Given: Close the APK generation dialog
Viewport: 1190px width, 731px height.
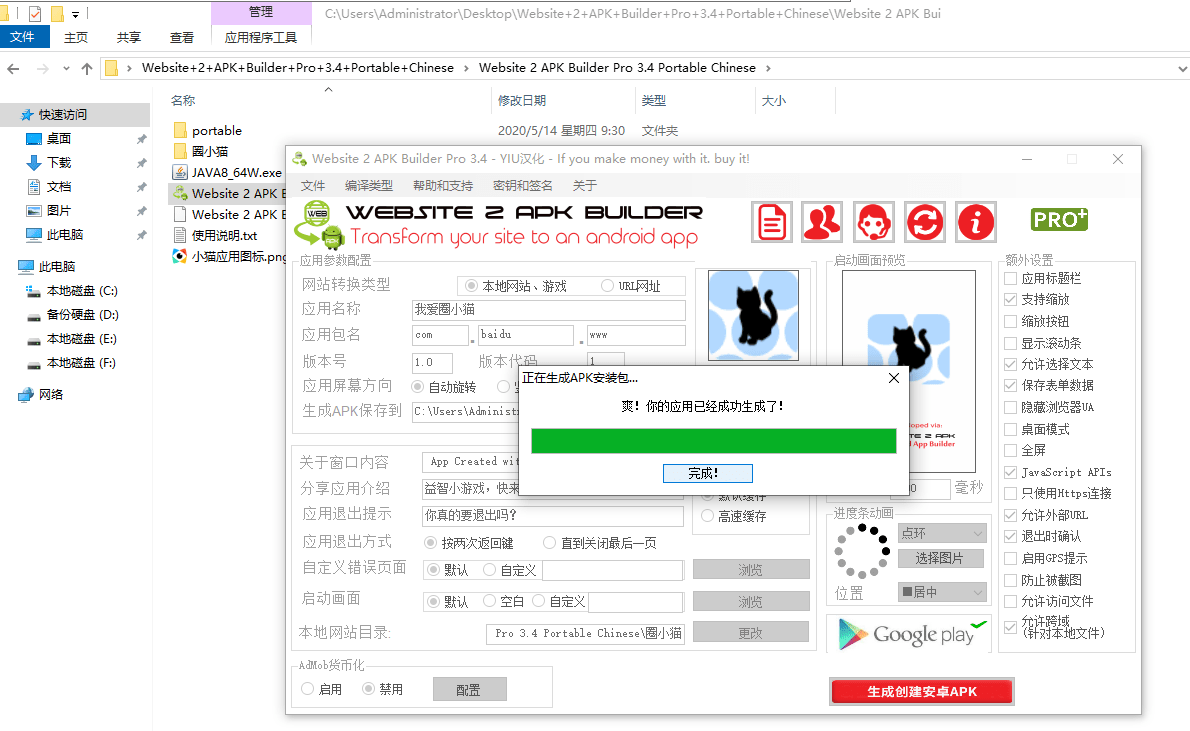Looking at the screenshot, I should click(x=894, y=377).
